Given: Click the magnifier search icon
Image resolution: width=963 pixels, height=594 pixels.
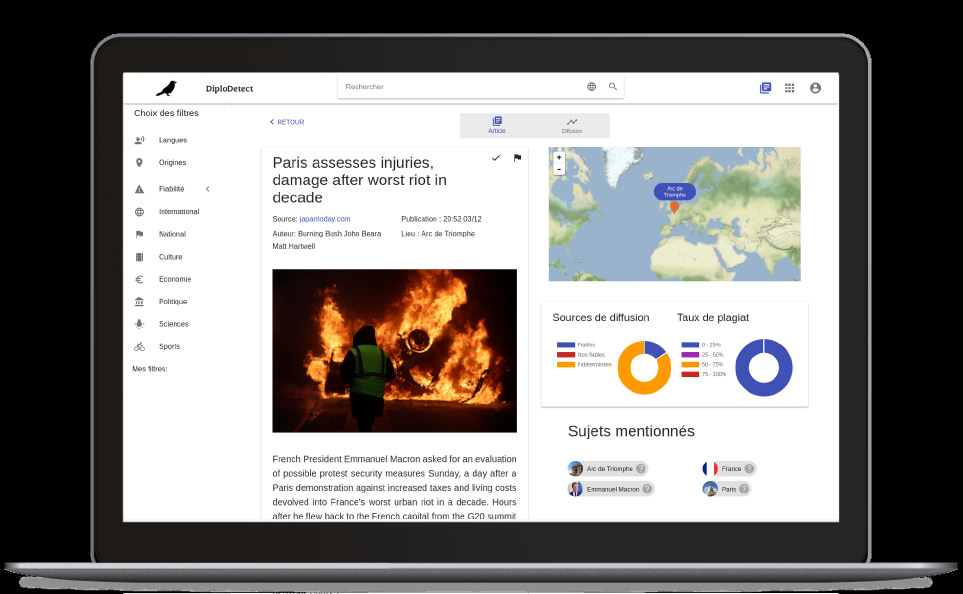Looking at the screenshot, I should coord(613,87).
